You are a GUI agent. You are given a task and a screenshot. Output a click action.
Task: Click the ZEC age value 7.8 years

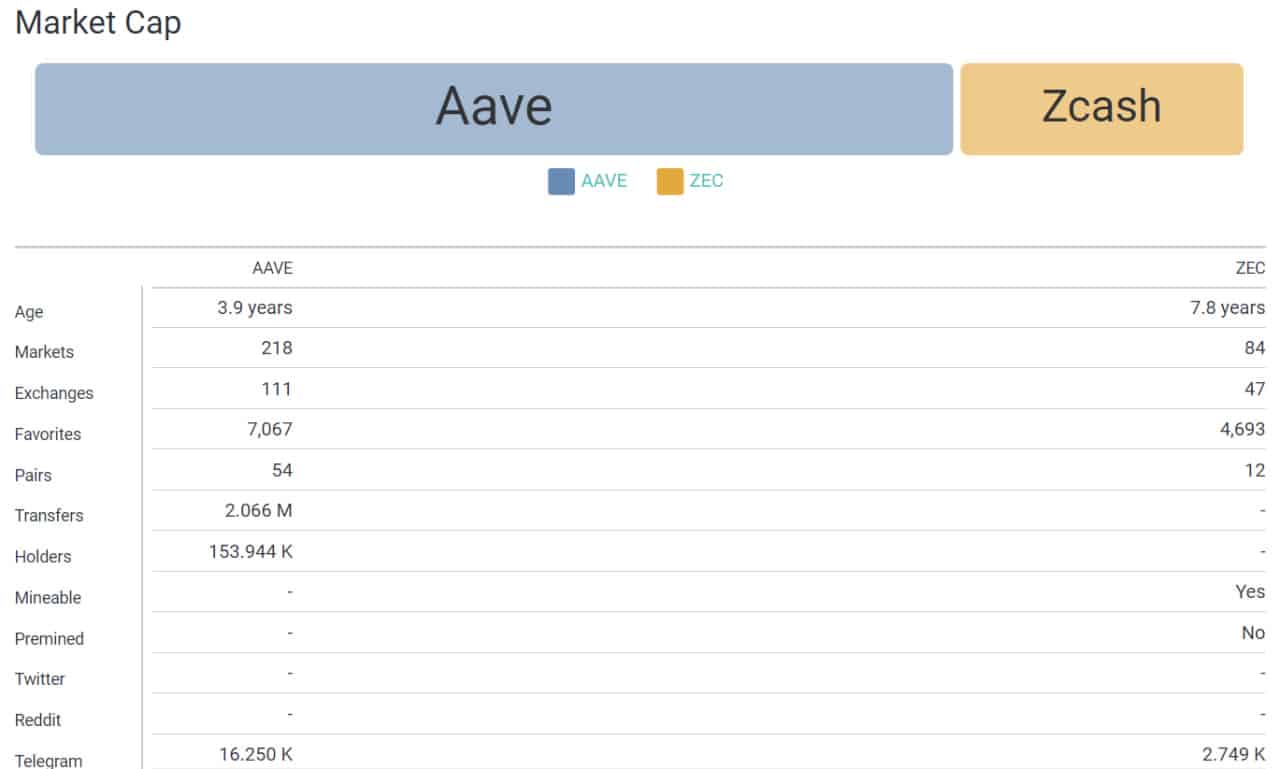[x=1227, y=308]
